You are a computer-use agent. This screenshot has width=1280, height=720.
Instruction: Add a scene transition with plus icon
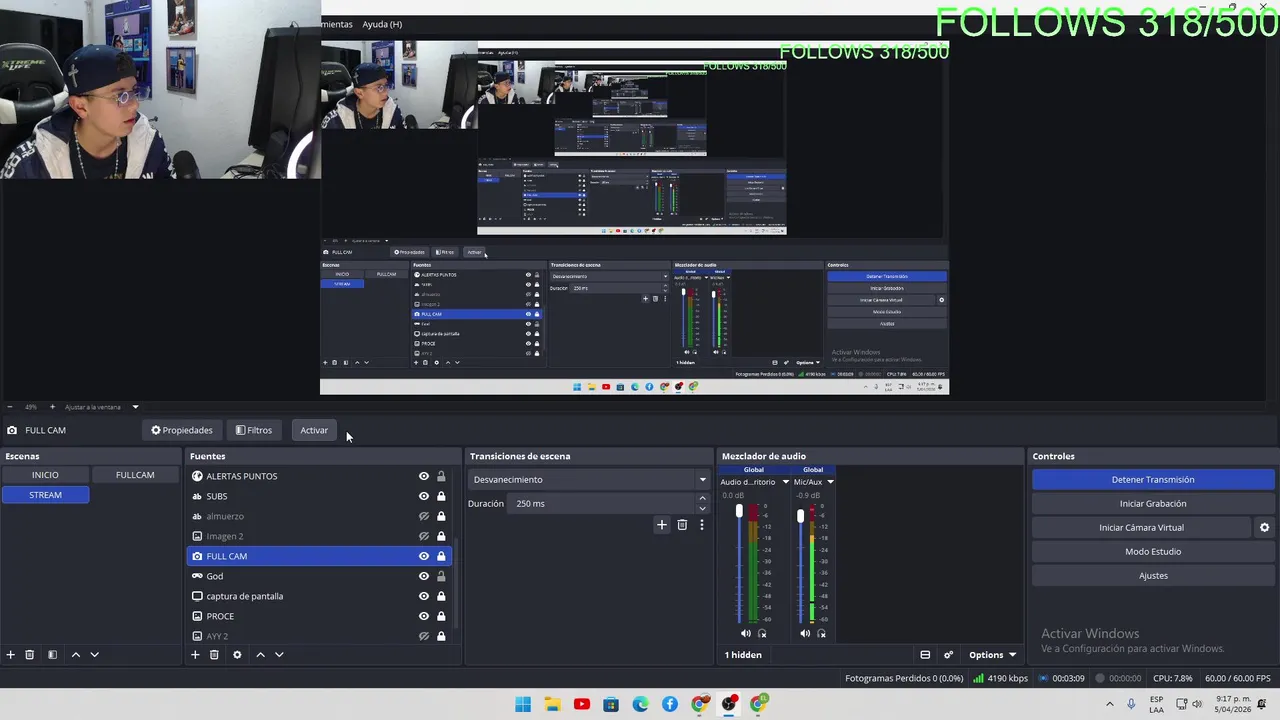pos(661,525)
